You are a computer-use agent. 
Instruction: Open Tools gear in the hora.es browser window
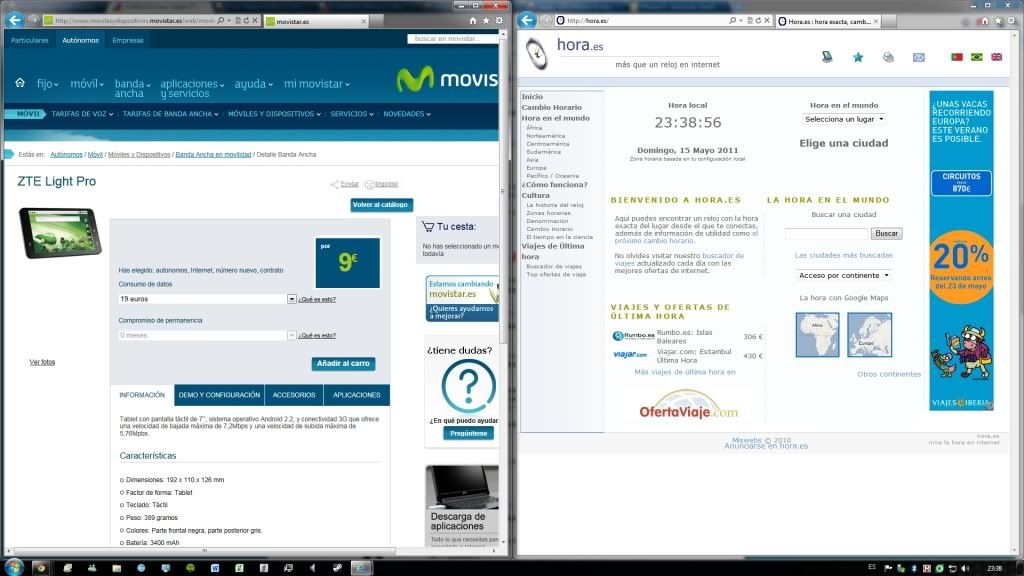pos(1012,21)
